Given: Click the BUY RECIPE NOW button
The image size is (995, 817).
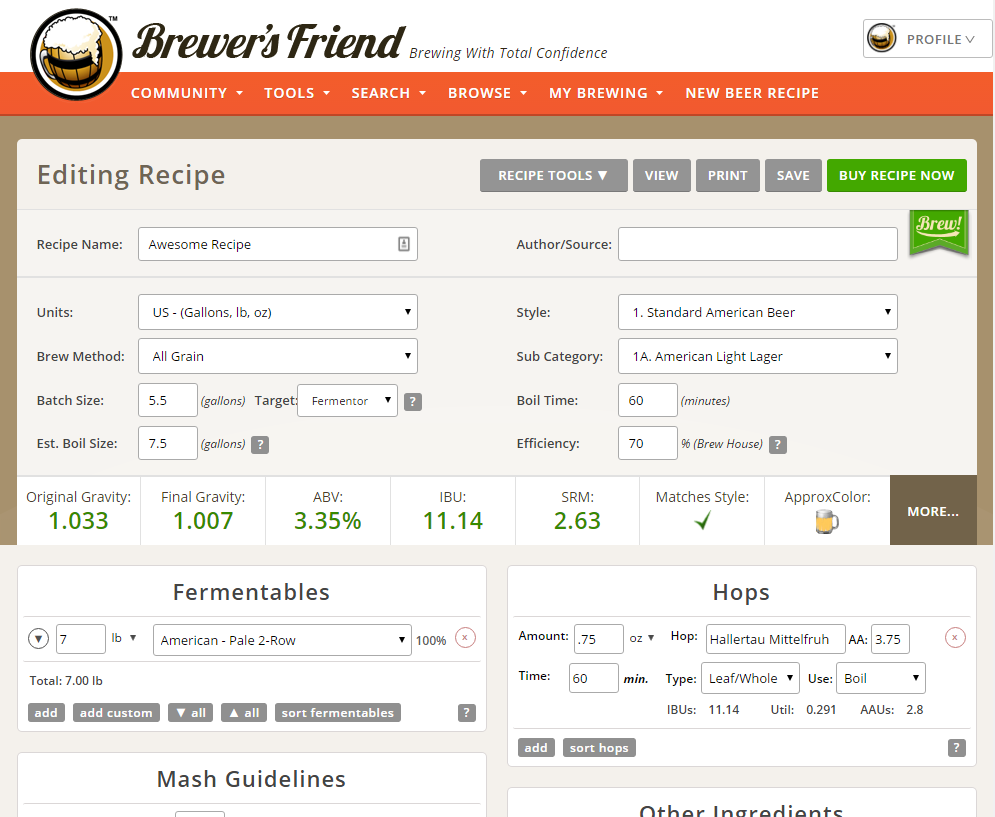Looking at the screenshot, I should point(897,175).
